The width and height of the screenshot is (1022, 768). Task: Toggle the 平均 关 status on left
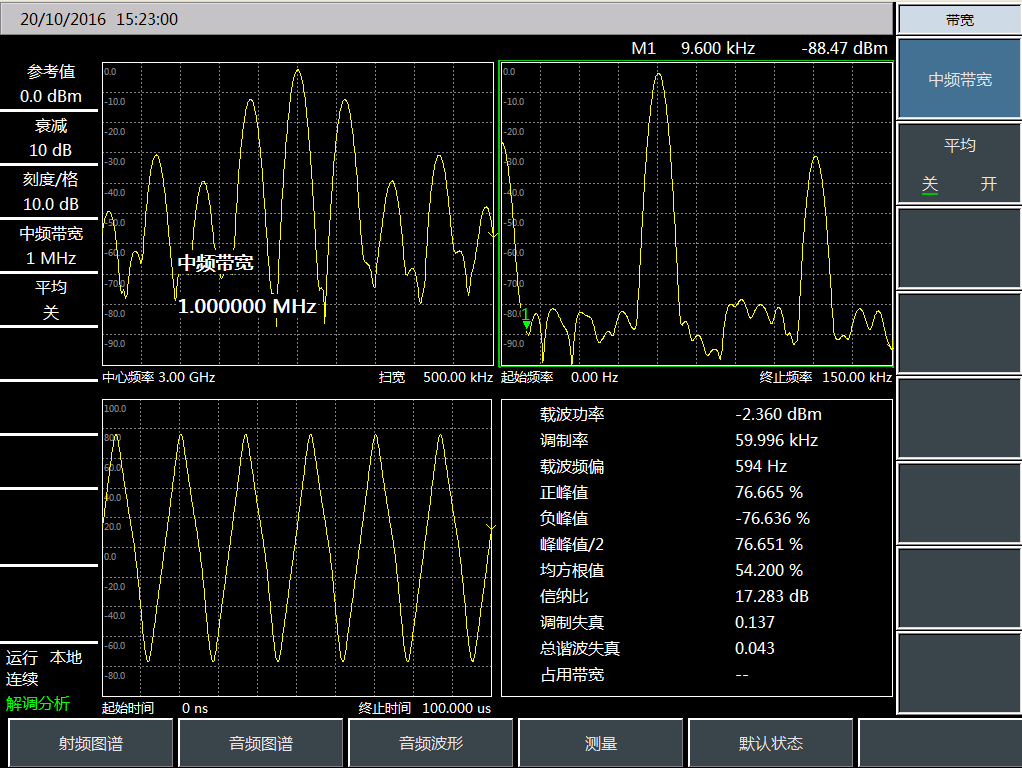click(x=51, y=300)
